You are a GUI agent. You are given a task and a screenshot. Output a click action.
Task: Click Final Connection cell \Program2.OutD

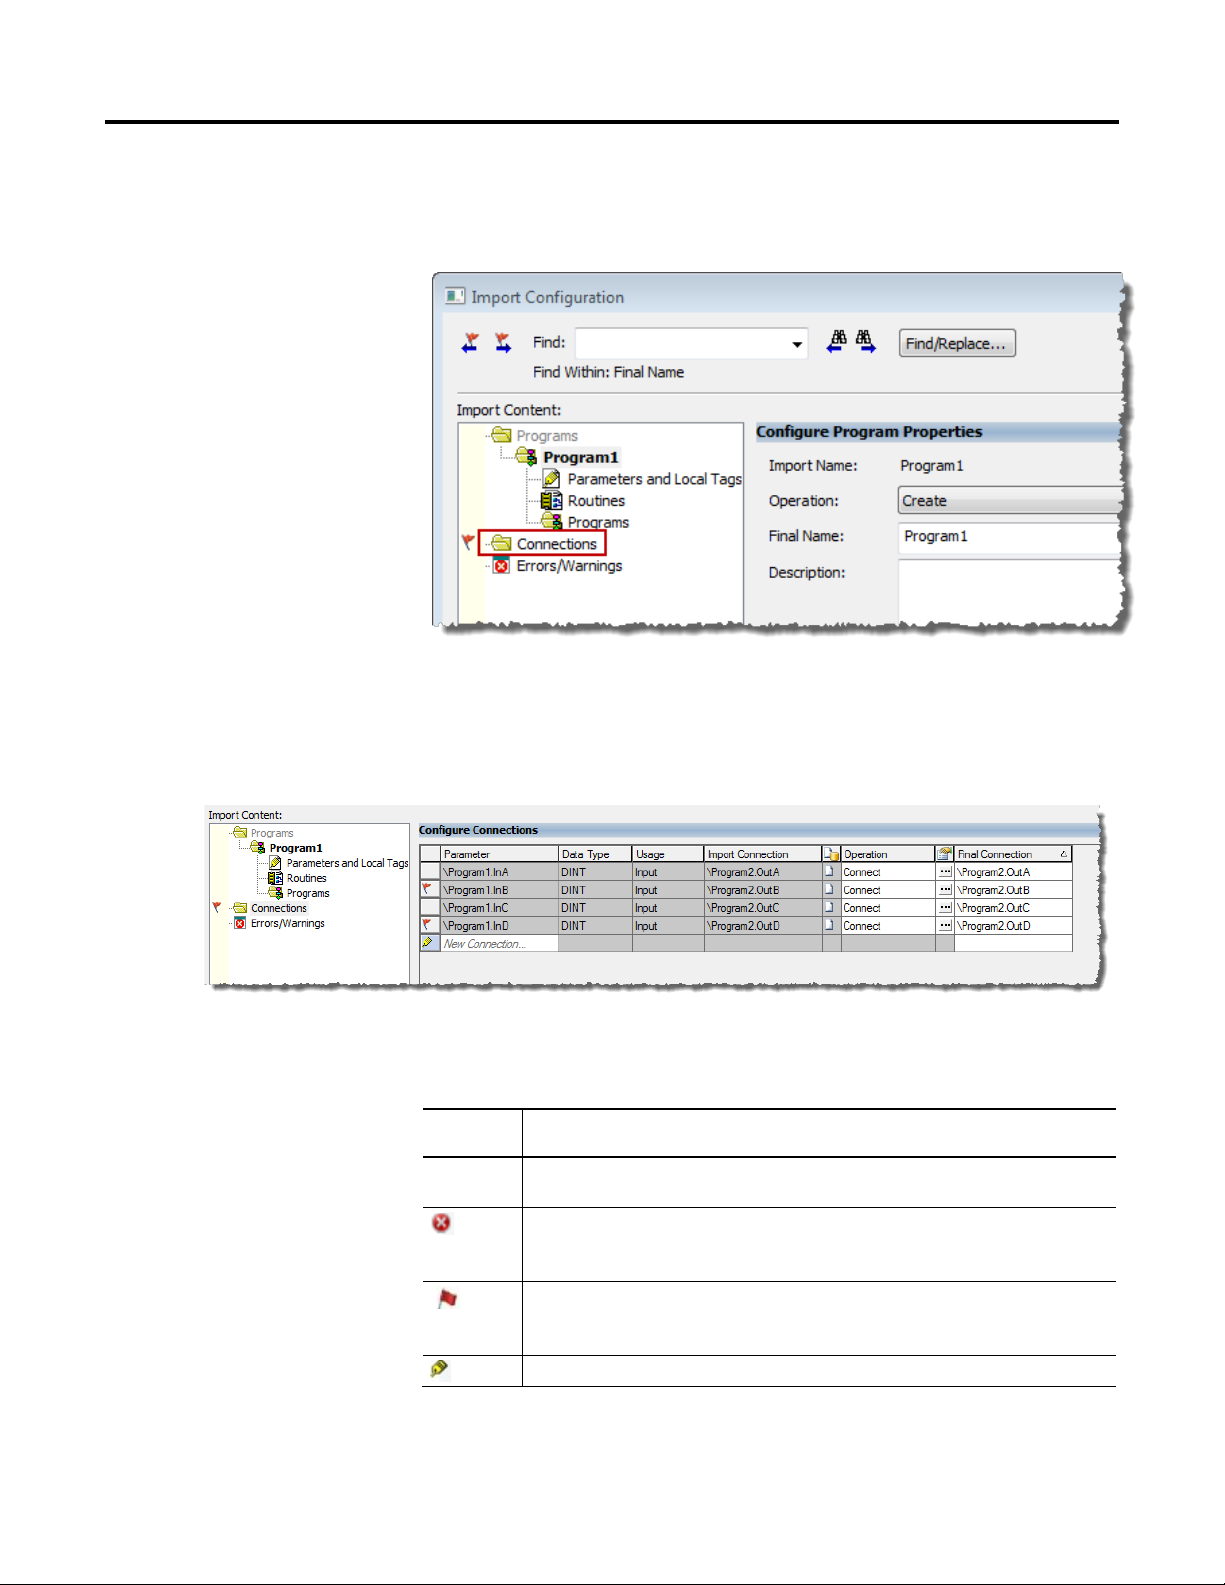click(x=1013, y=926)
